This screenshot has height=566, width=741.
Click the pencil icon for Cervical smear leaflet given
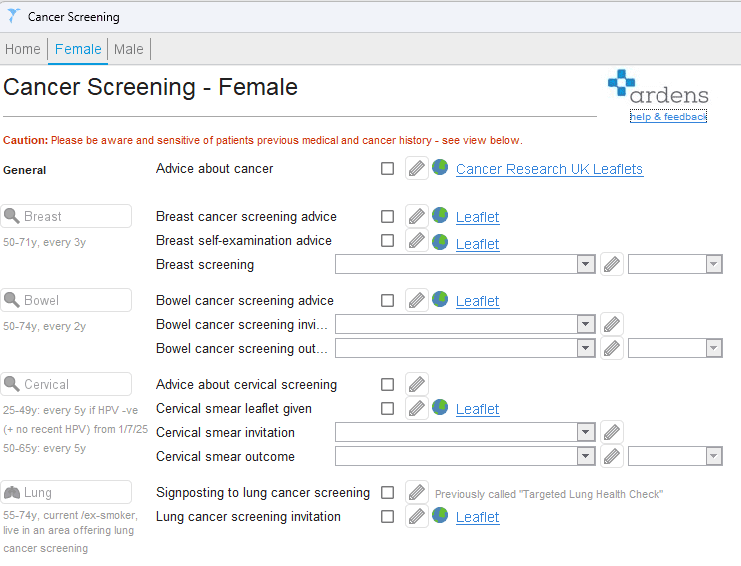tap(416, 408)
